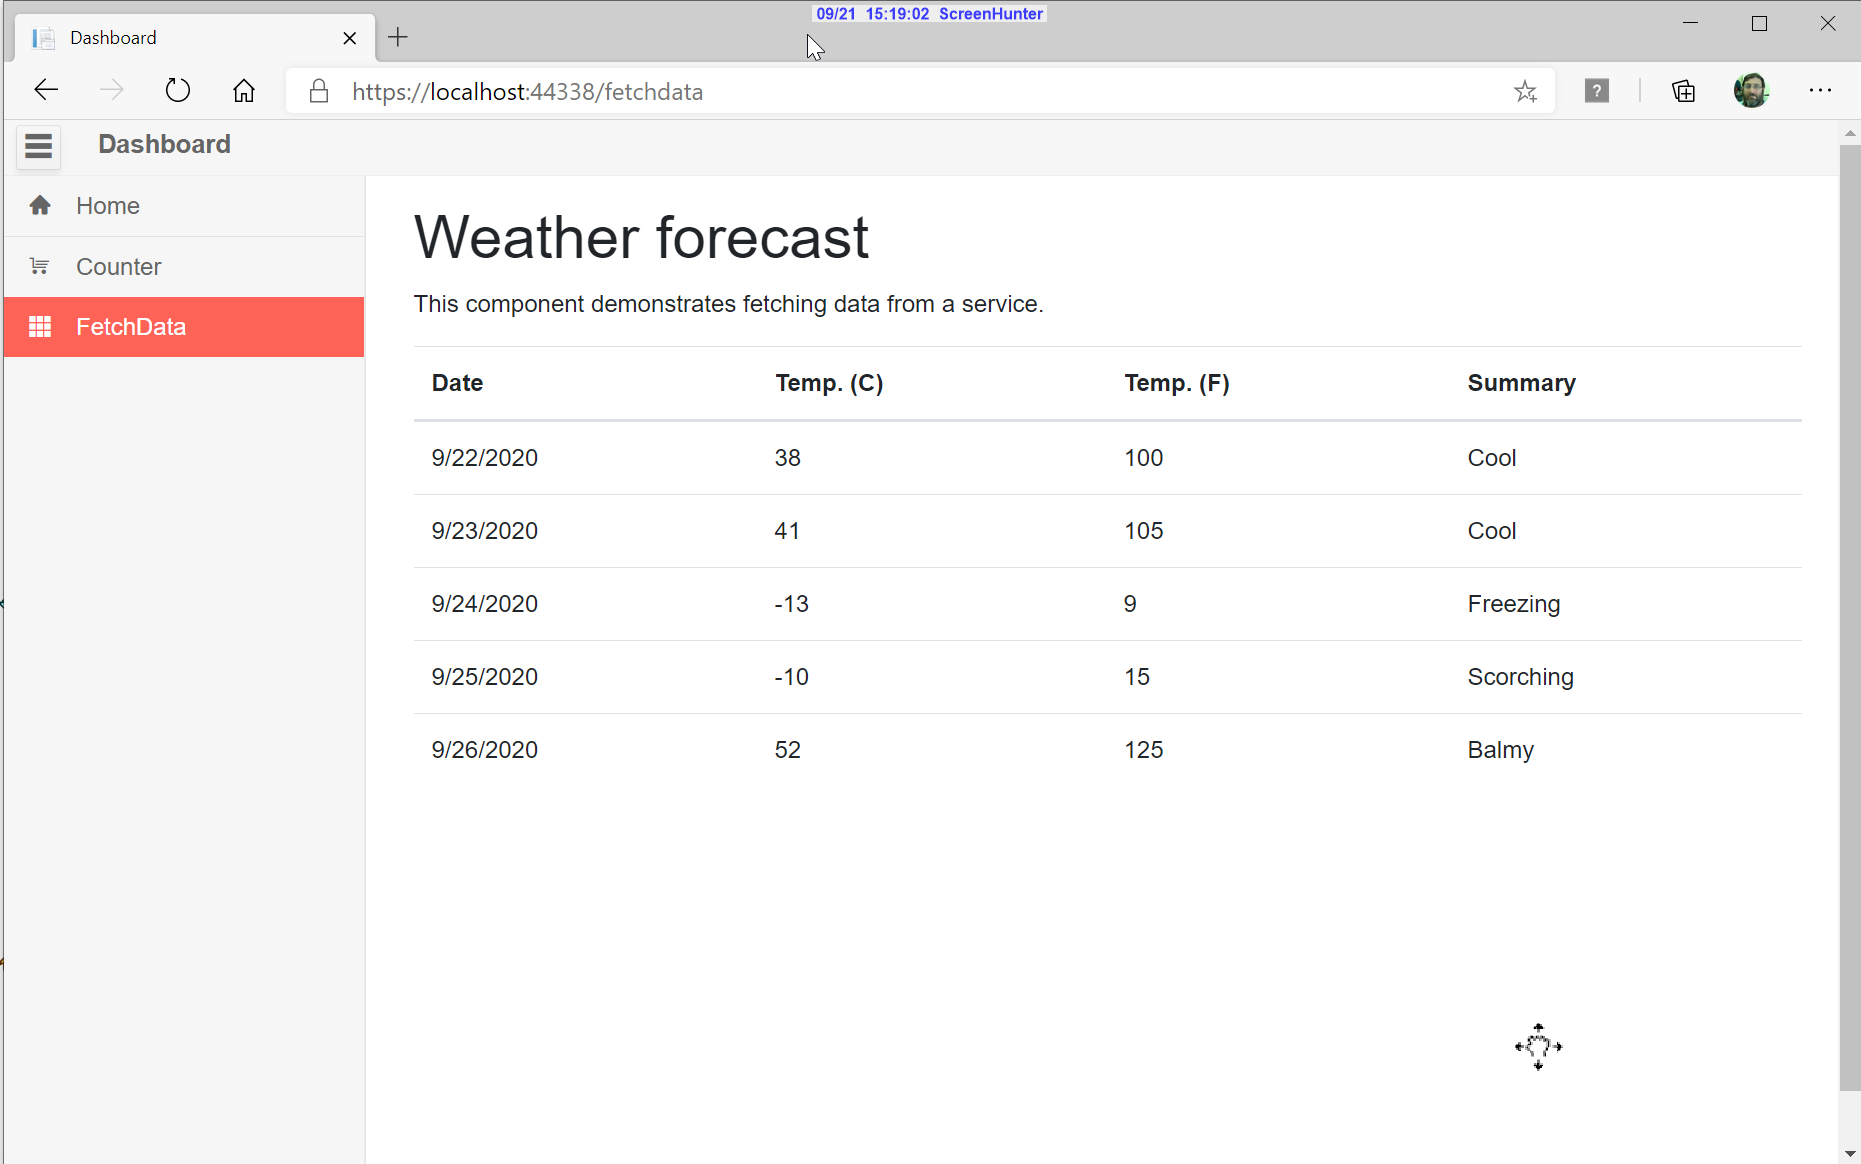The image size is (1861, 1164).
Task: Click the Counter cart icon in sidebar
Action: (40, 266)
